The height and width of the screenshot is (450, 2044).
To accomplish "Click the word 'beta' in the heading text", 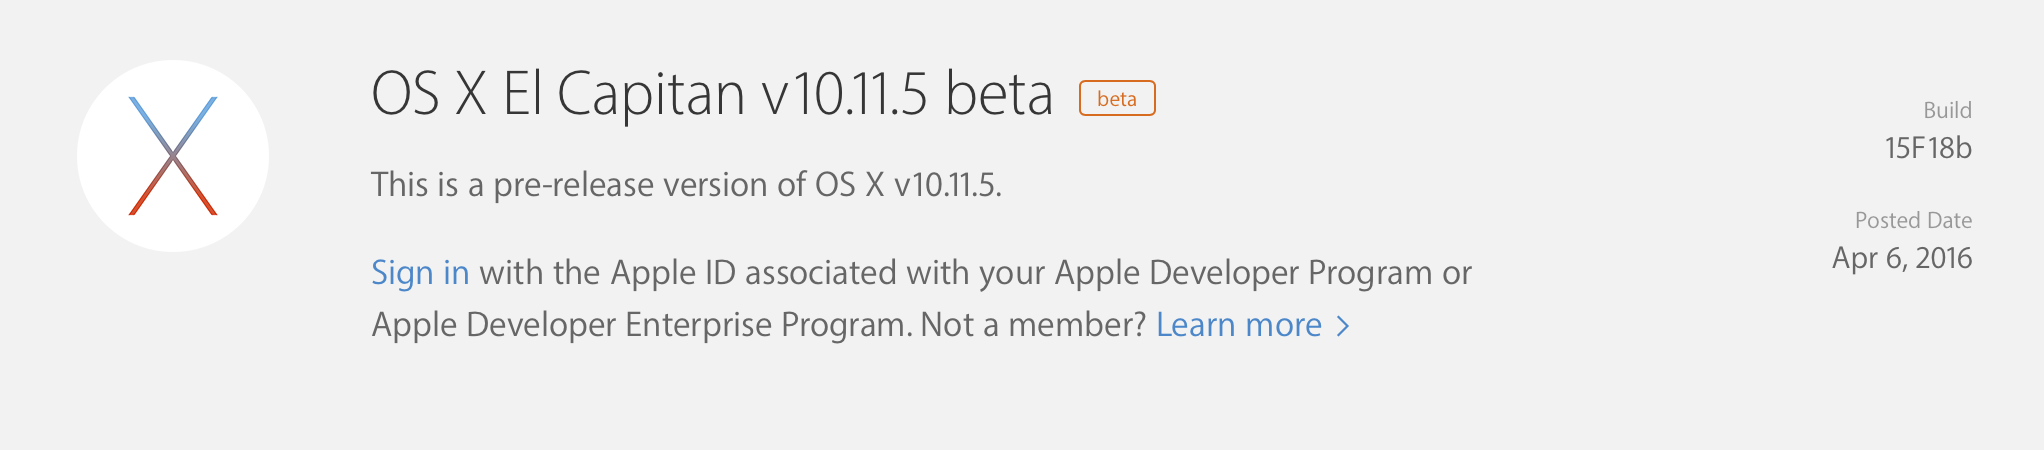I will pyautogui.click(x=999, y=95).
